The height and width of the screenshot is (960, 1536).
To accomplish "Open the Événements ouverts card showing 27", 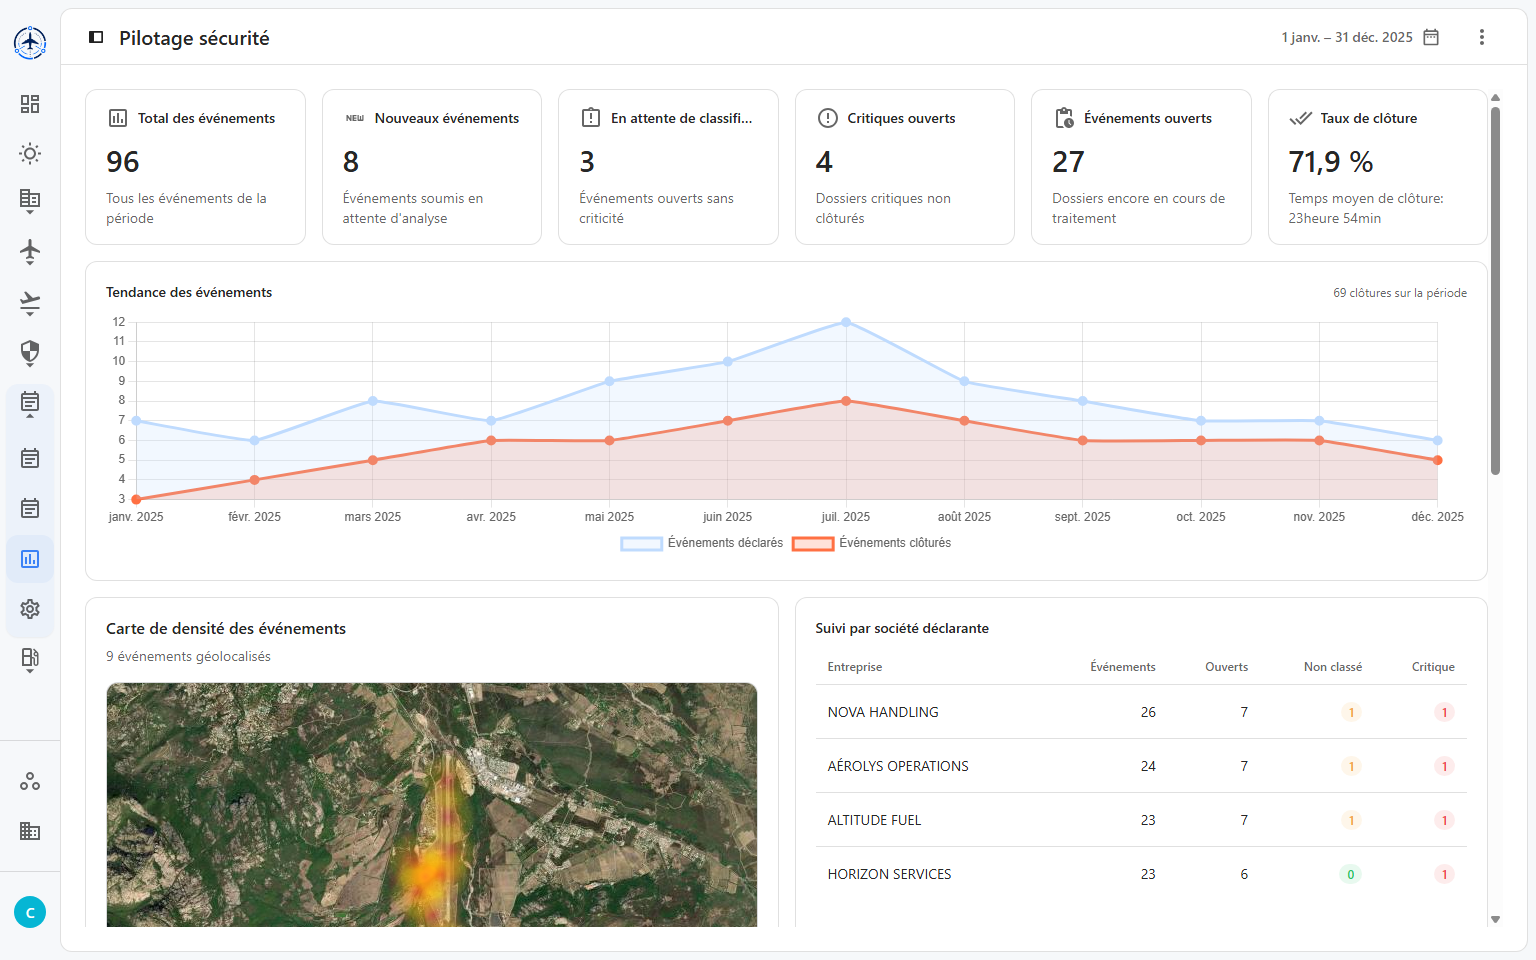I will (x=1141, y=167).
